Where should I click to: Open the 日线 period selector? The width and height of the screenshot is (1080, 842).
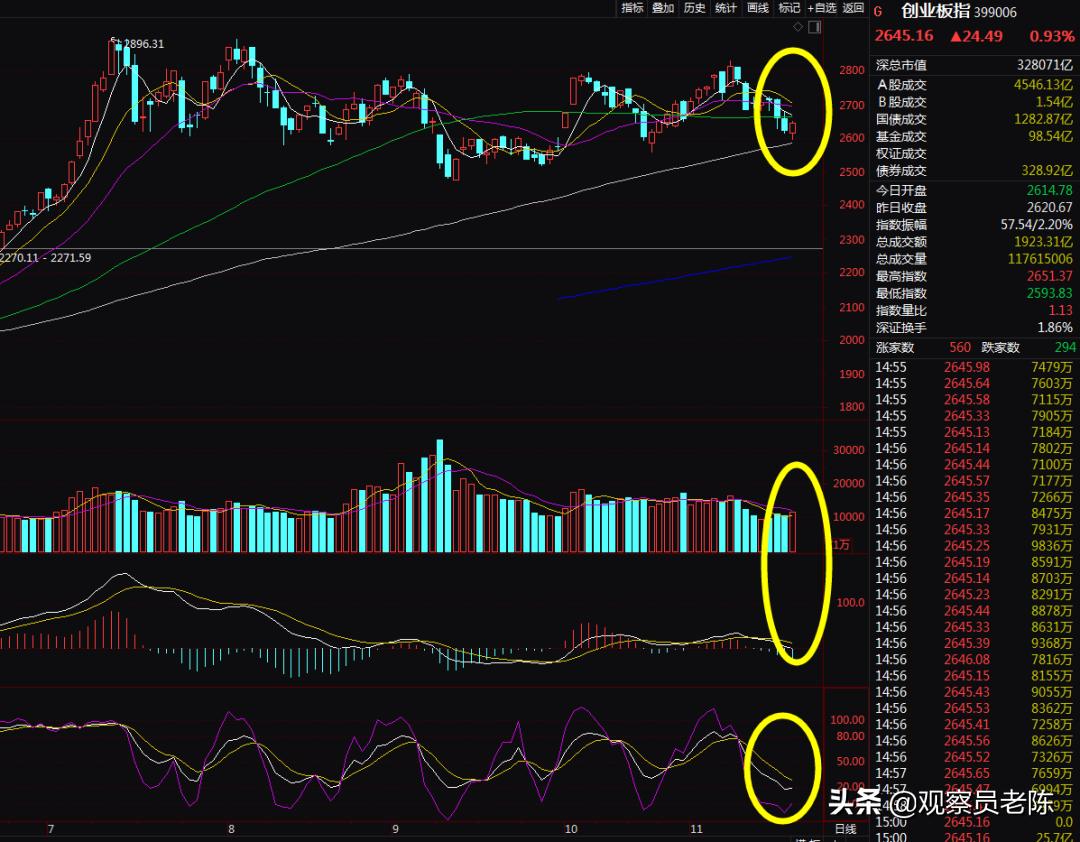[x=845, y=829]
